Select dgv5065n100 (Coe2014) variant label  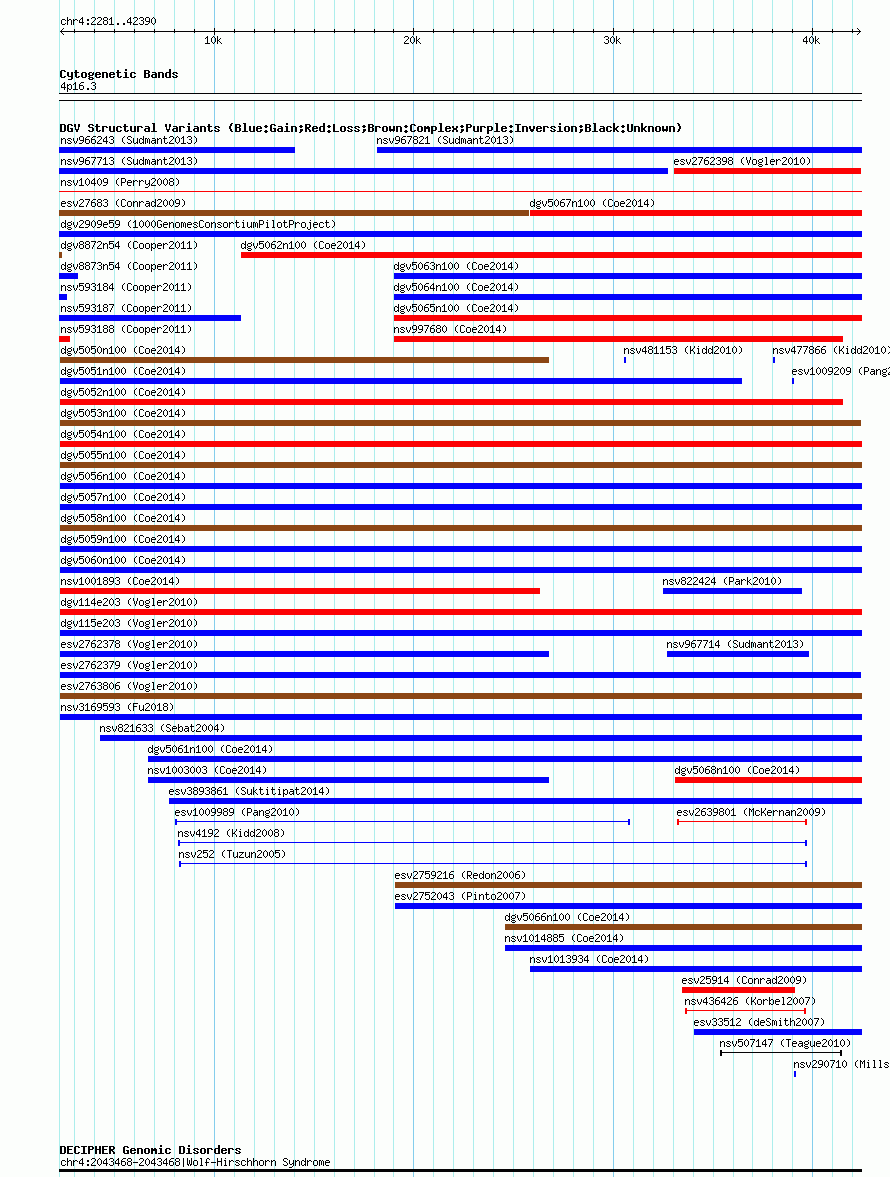click(x=456, y=309)
